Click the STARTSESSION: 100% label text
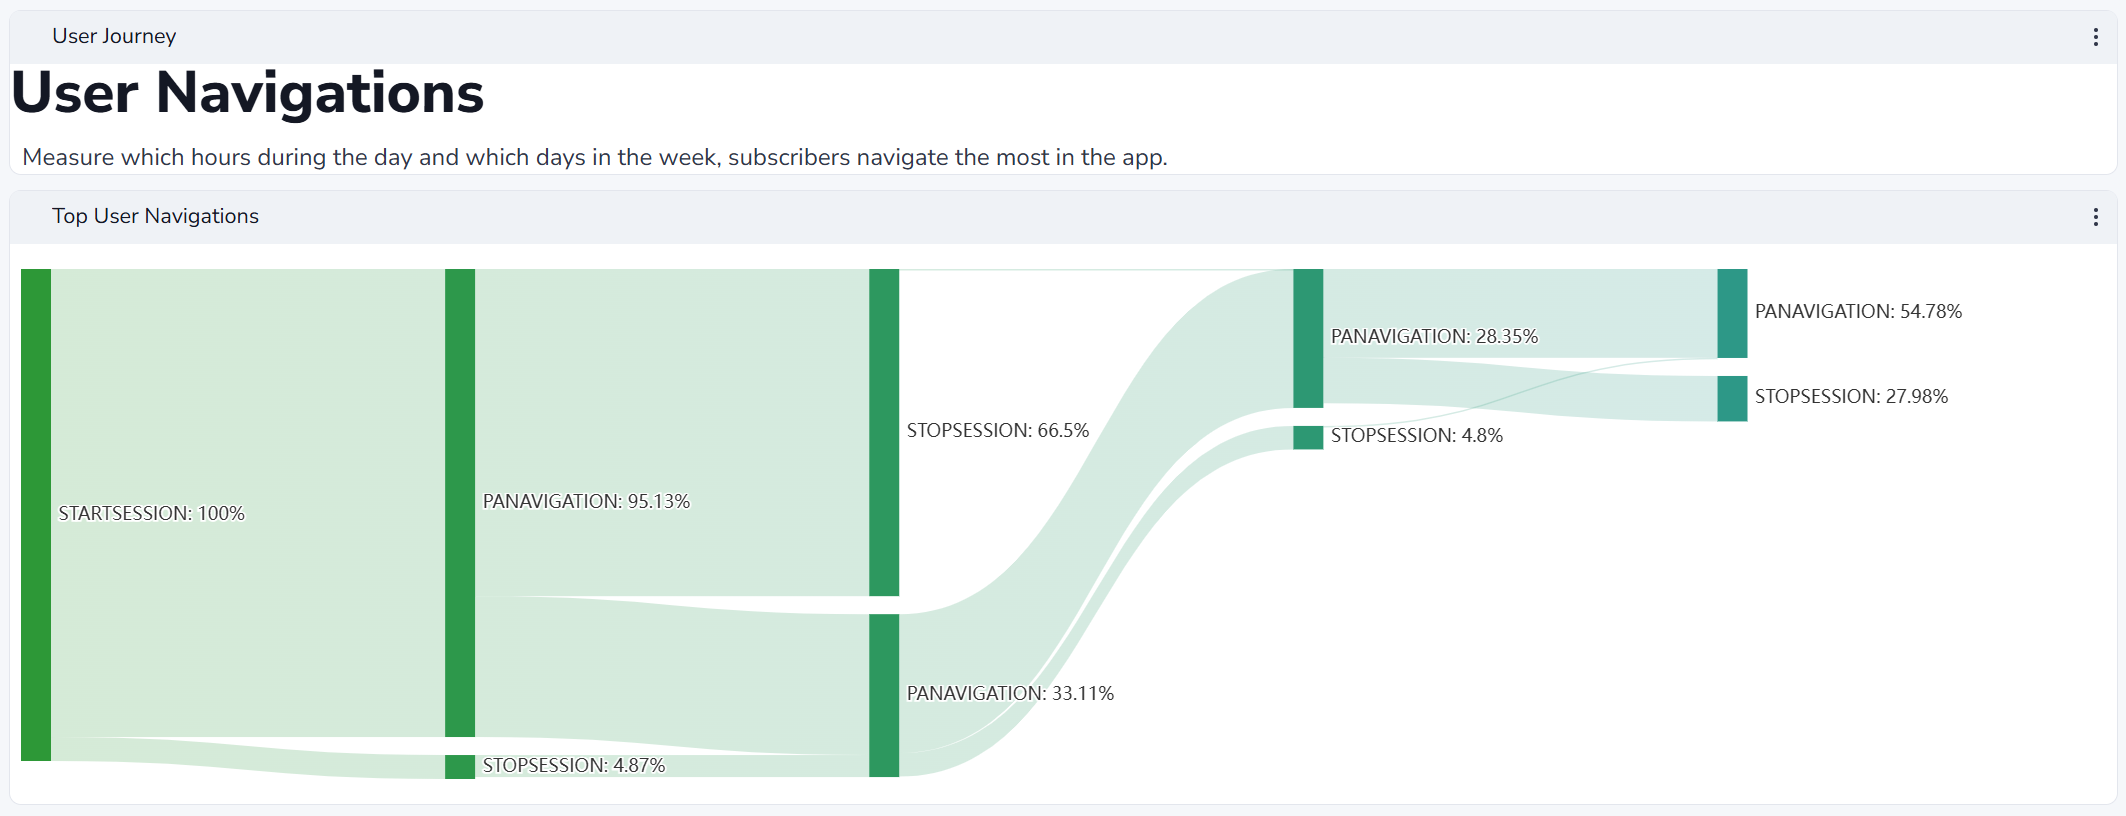Image resolution: width=2126 pixels, height=816 pixels. 151,513
